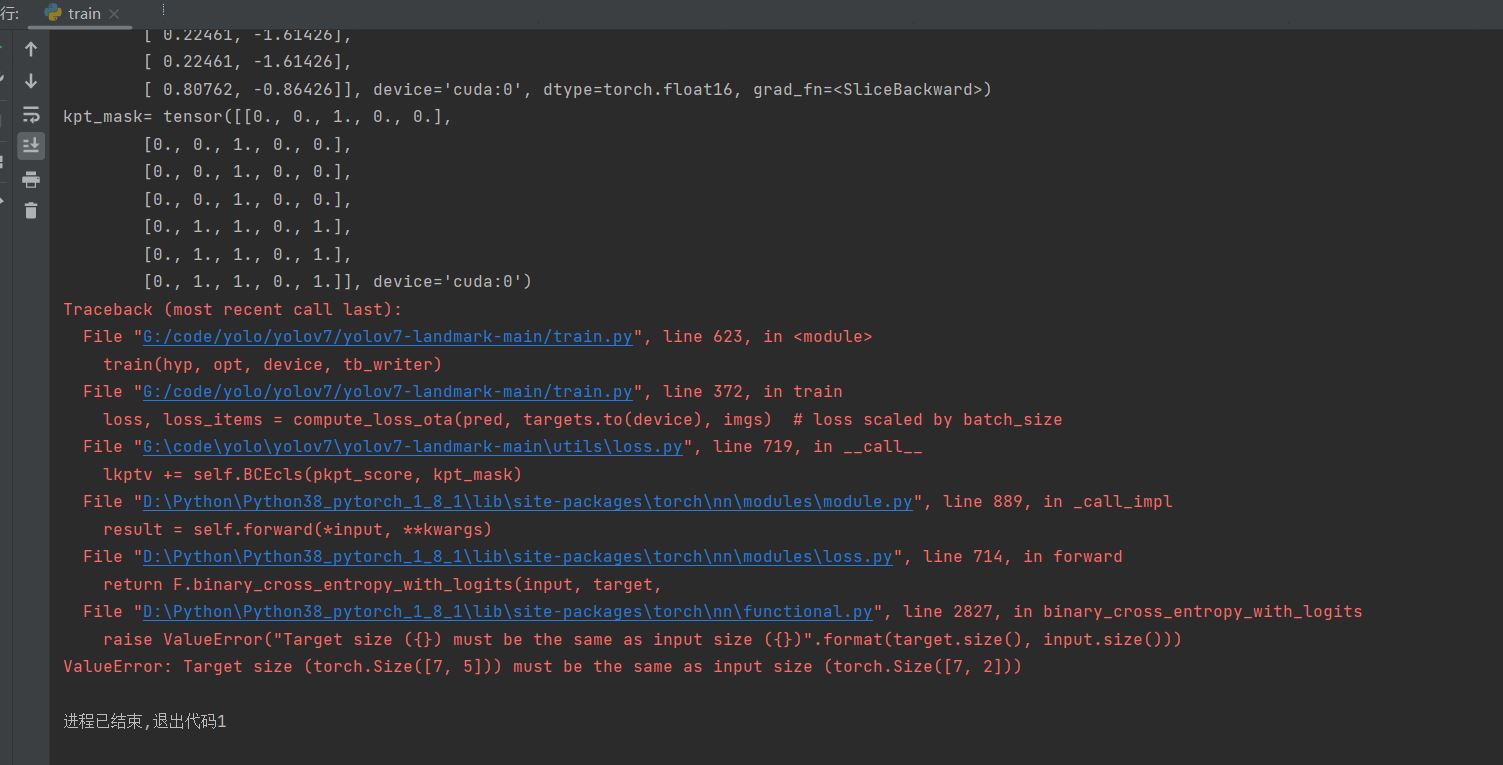1503x765 pixels.
Task: Click the 进程已结束 exit message line
Action: pos(145,720)
